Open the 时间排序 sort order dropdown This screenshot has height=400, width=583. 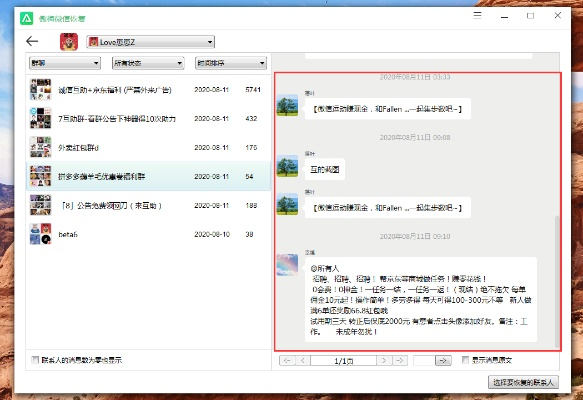click(x=231, y=63)
